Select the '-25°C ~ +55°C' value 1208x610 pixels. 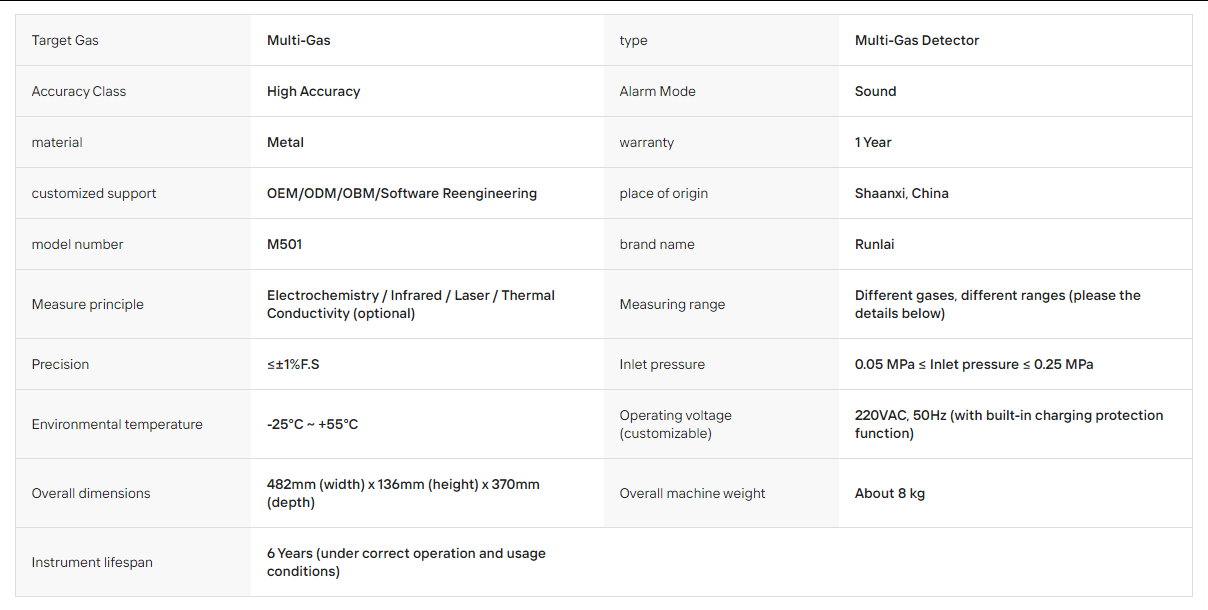(312, 424)
